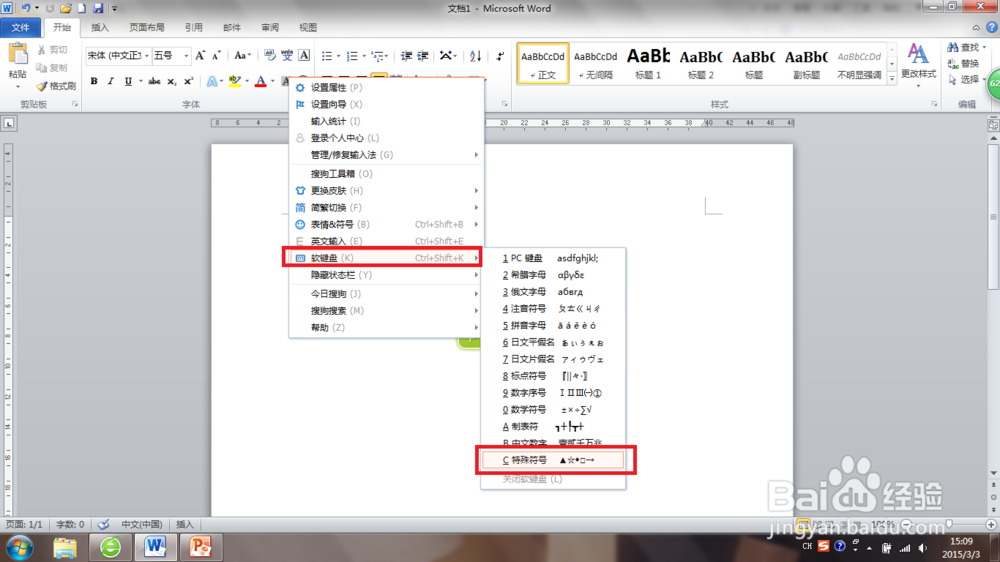
Task: Click the bullets list icon
Action: point(327,56)
